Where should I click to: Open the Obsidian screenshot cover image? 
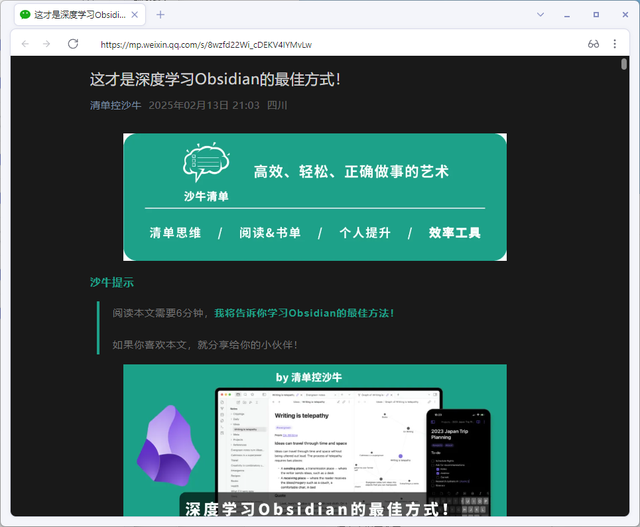click(315, 440)
